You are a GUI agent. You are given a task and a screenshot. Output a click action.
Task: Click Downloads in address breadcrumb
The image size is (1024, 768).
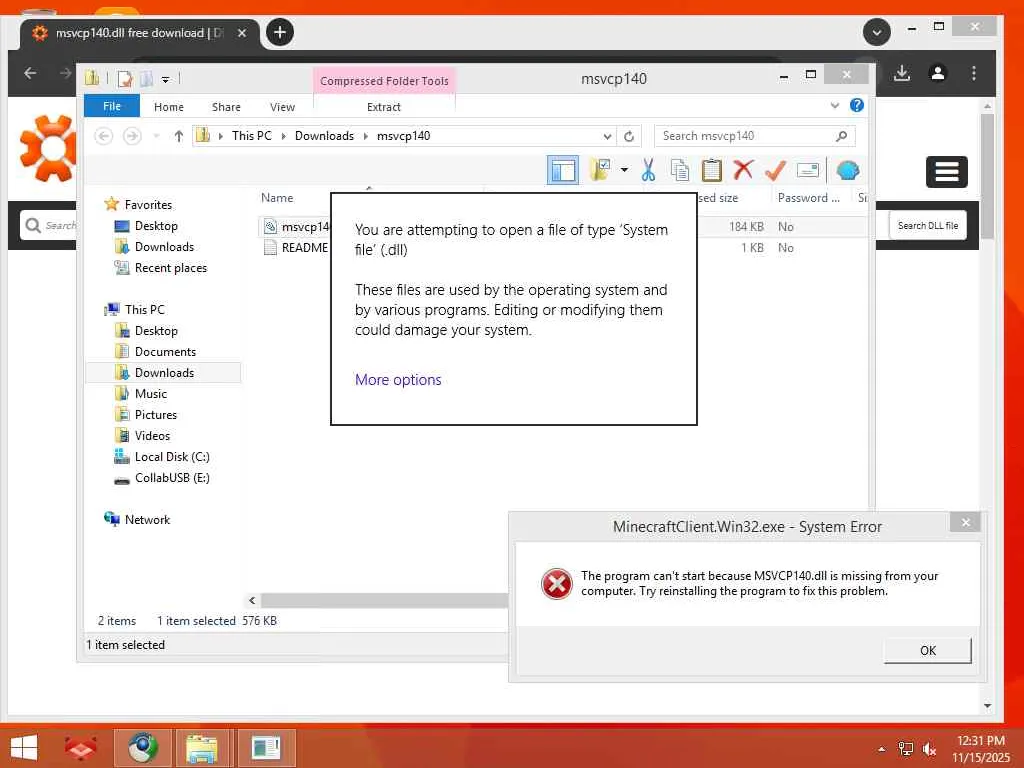(324, 136)
